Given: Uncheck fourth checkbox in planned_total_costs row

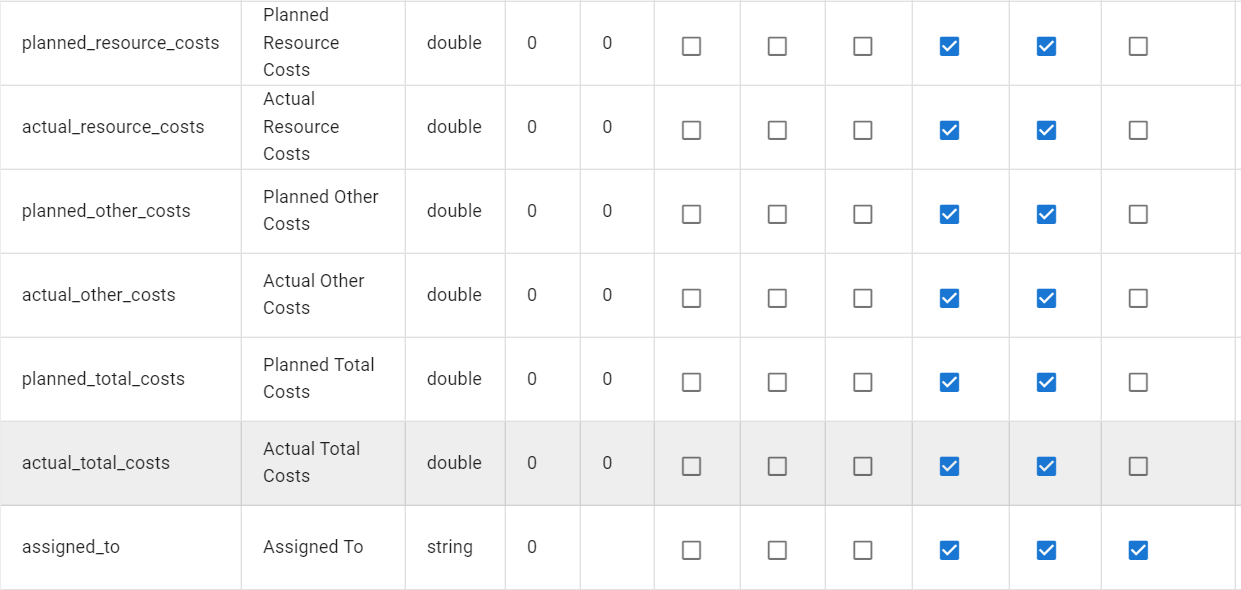Looking at the screenshot, I should coord(949,382).
